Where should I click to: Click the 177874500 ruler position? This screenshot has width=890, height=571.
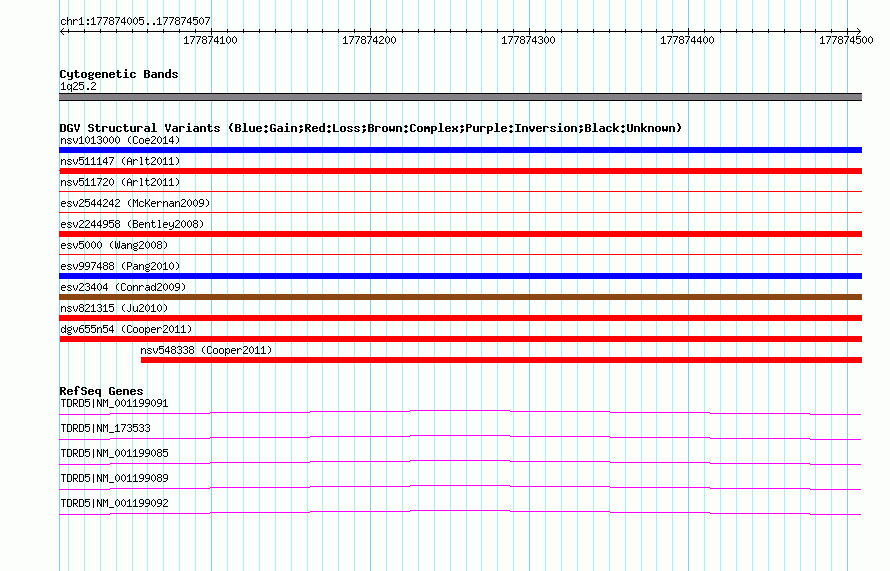[x=846, y=40]
